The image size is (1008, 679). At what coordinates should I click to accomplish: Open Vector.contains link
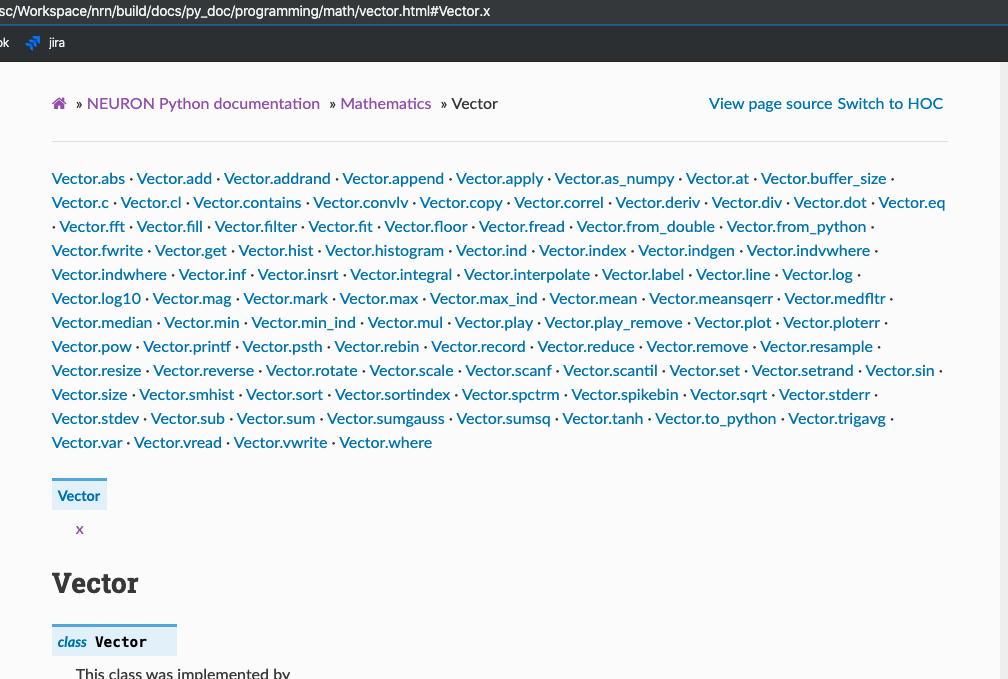248,203
